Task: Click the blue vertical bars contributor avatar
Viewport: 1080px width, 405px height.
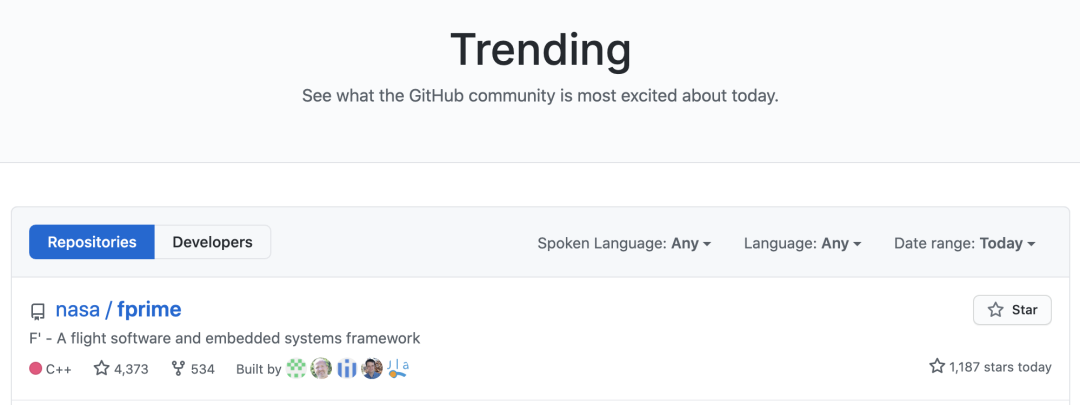Action: point(347,368)
